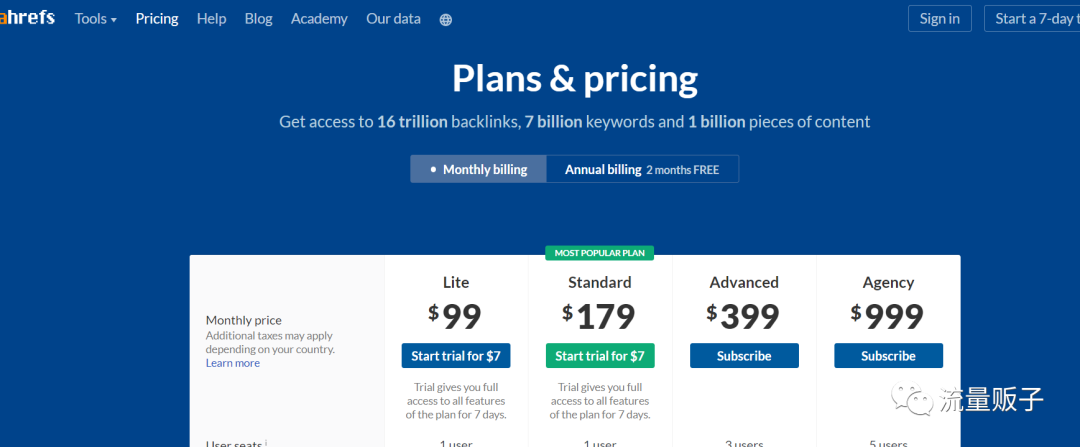Screen dimensions: 1080x447
Task: Open Academy in navigation bar
Action: pos(319,19)
